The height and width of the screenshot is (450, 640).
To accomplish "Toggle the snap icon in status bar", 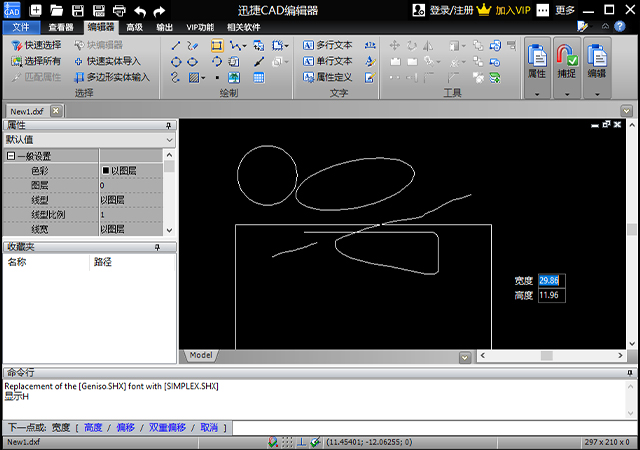I will tap(273, 442).
